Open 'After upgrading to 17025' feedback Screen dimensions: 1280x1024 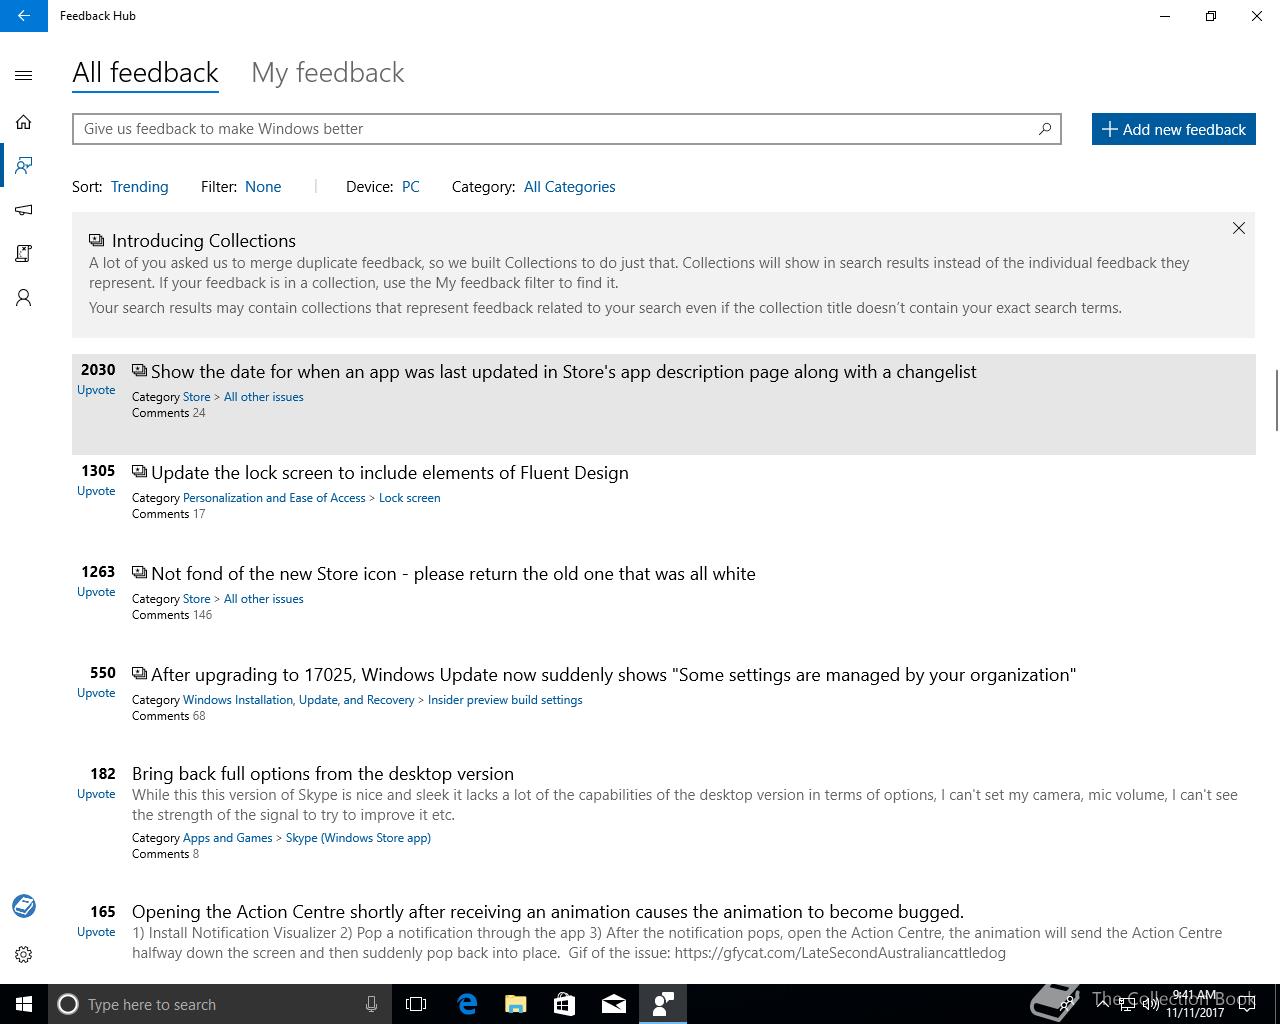coord(613,675)
